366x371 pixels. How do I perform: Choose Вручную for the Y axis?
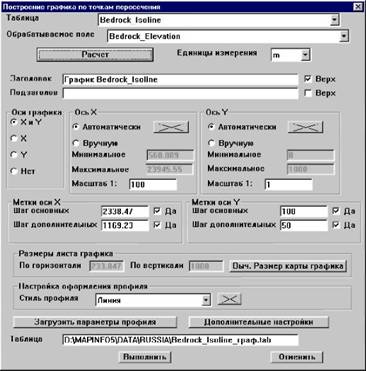click(x=211, y=143)
